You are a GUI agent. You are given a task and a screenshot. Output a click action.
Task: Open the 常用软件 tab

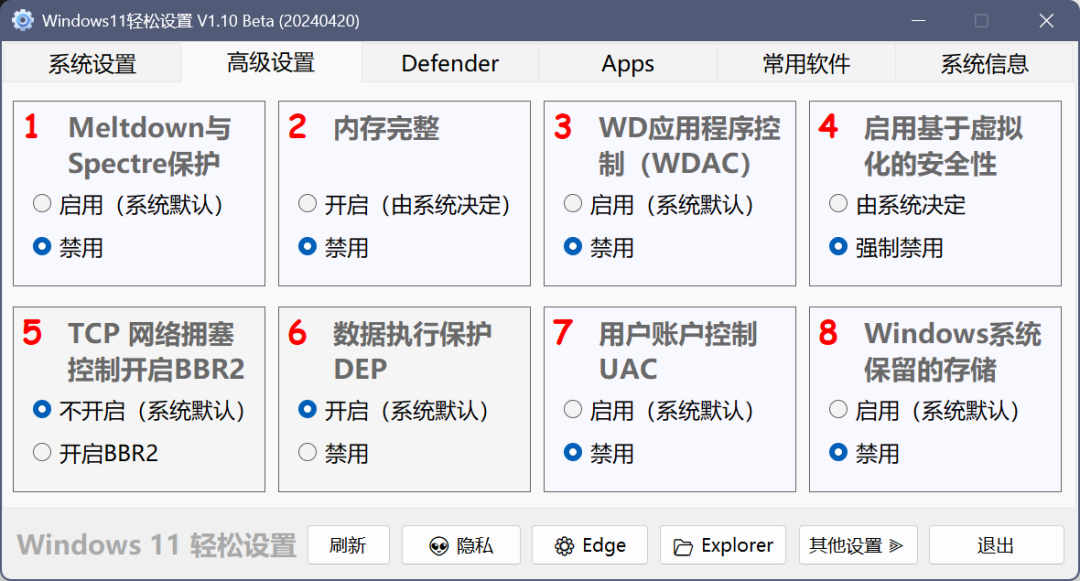click(806, 64)
